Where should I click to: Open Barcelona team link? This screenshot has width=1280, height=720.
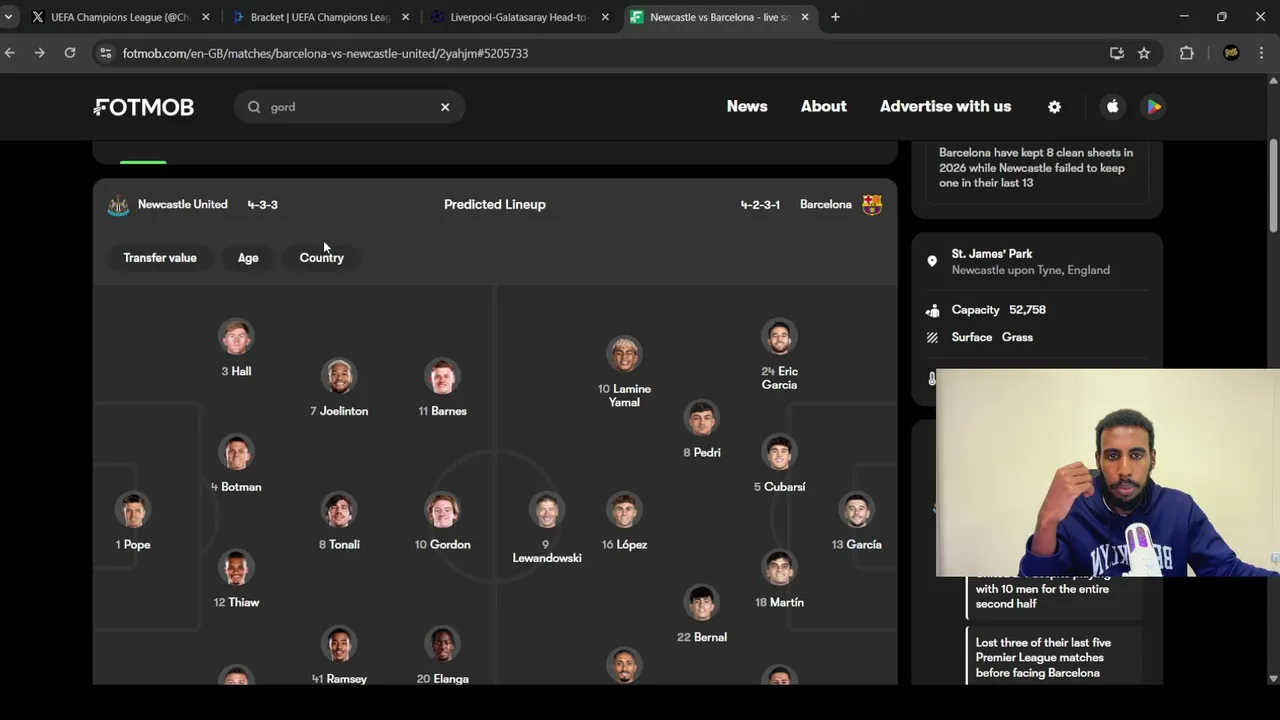coord(826,204)
